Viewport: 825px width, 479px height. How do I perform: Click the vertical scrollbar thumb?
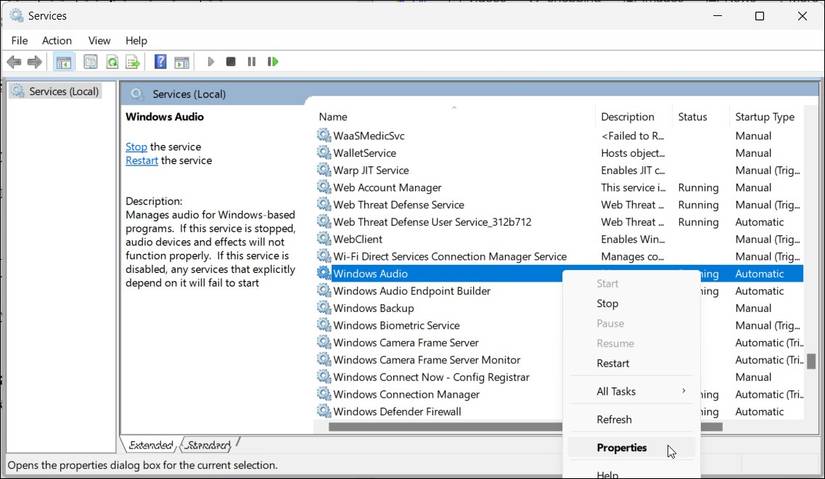[x=811, y=361]
